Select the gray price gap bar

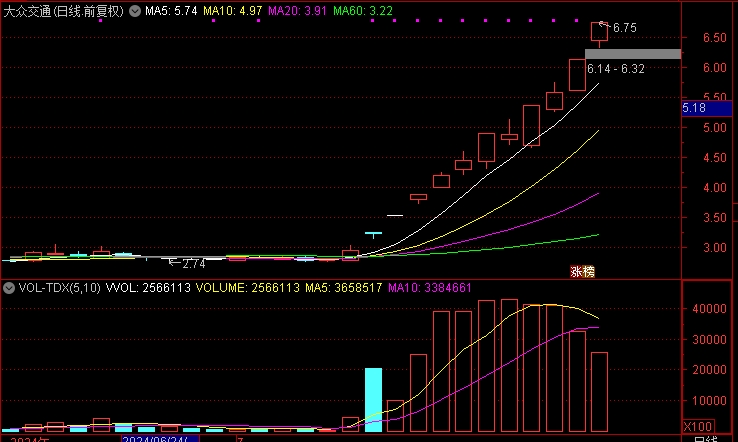tap(633, 54)
